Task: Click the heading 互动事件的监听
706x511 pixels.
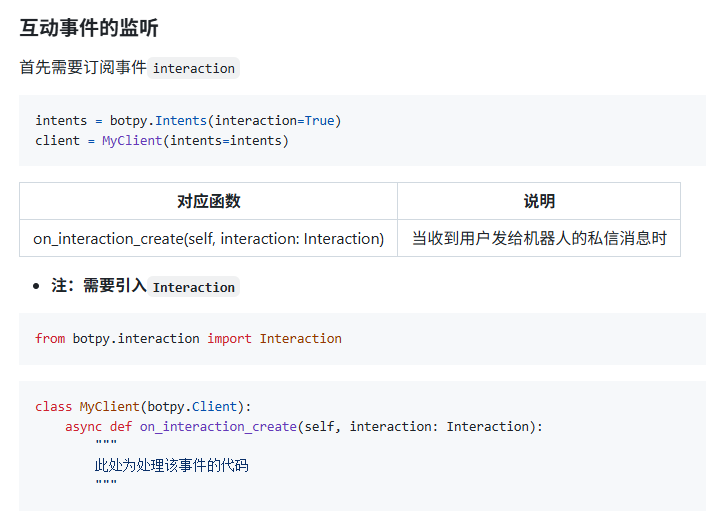Action: point(89,27)
